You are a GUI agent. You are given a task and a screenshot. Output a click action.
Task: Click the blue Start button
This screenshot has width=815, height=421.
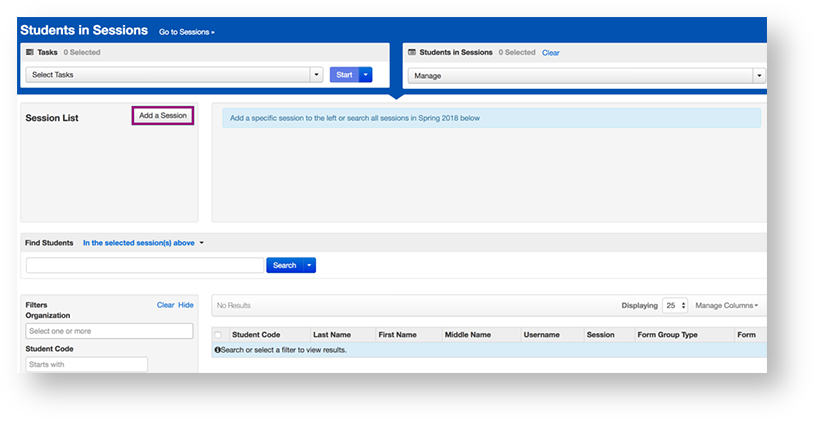344,75
